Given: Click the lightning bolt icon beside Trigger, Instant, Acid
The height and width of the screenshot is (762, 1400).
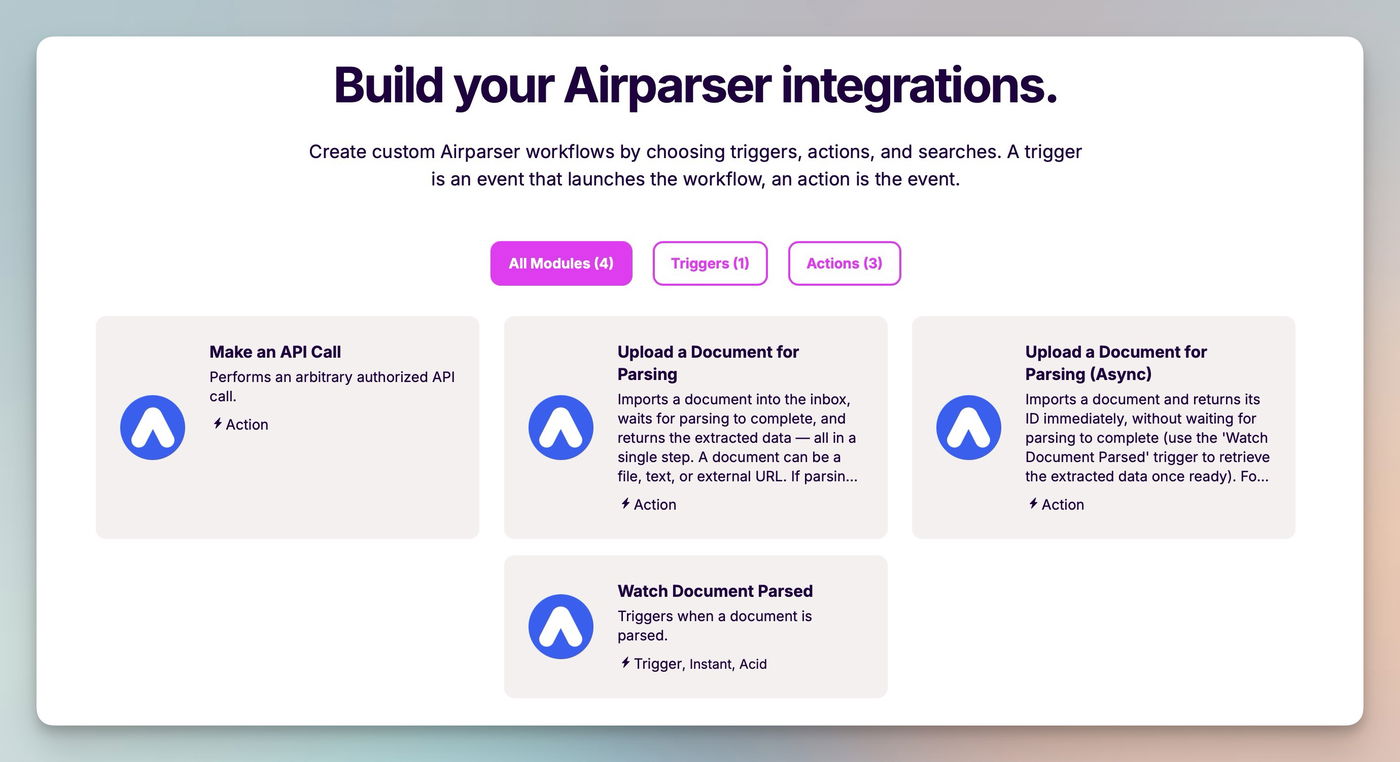Looking at the screenshot, I should [625, 663].
